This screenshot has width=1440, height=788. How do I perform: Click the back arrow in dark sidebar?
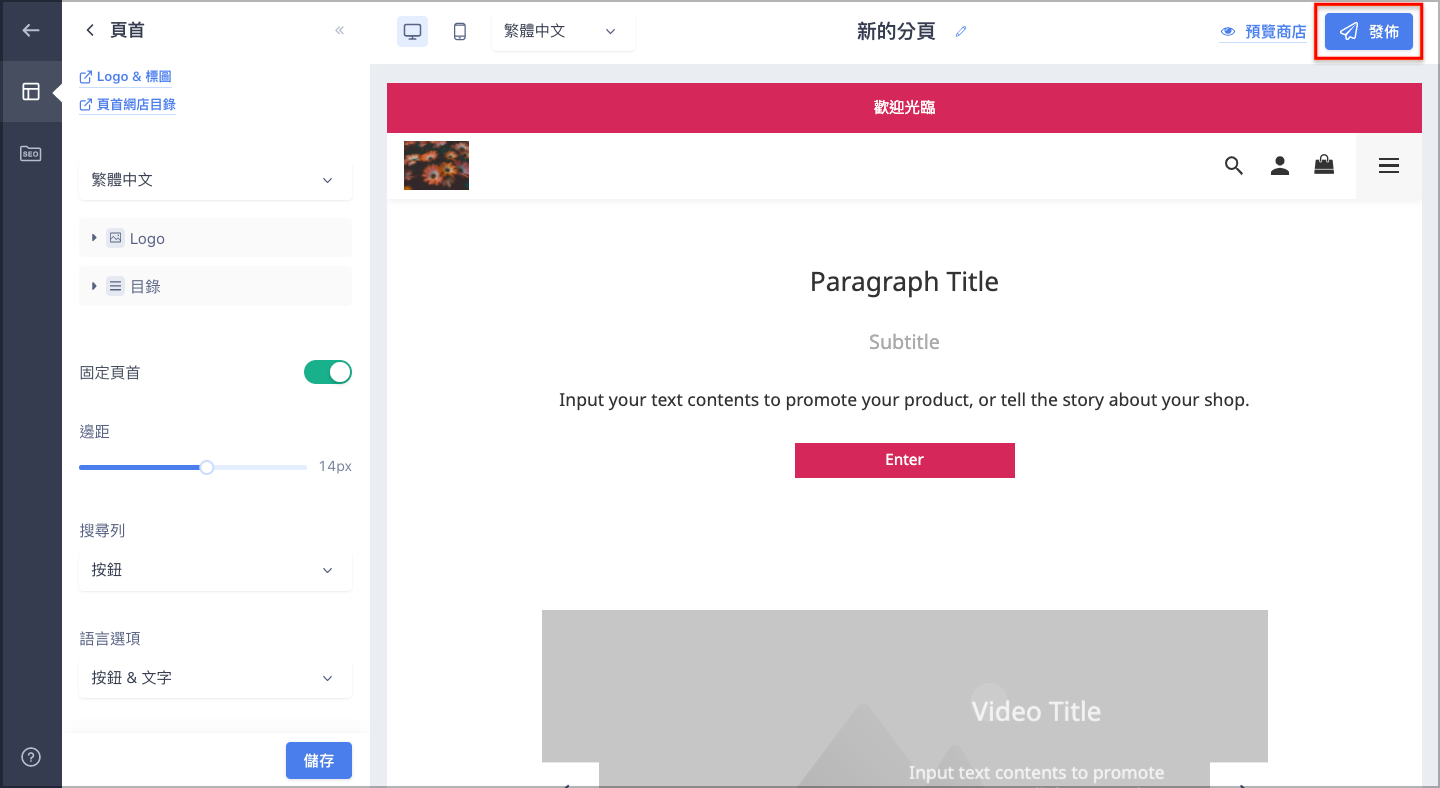pos(31,30)
